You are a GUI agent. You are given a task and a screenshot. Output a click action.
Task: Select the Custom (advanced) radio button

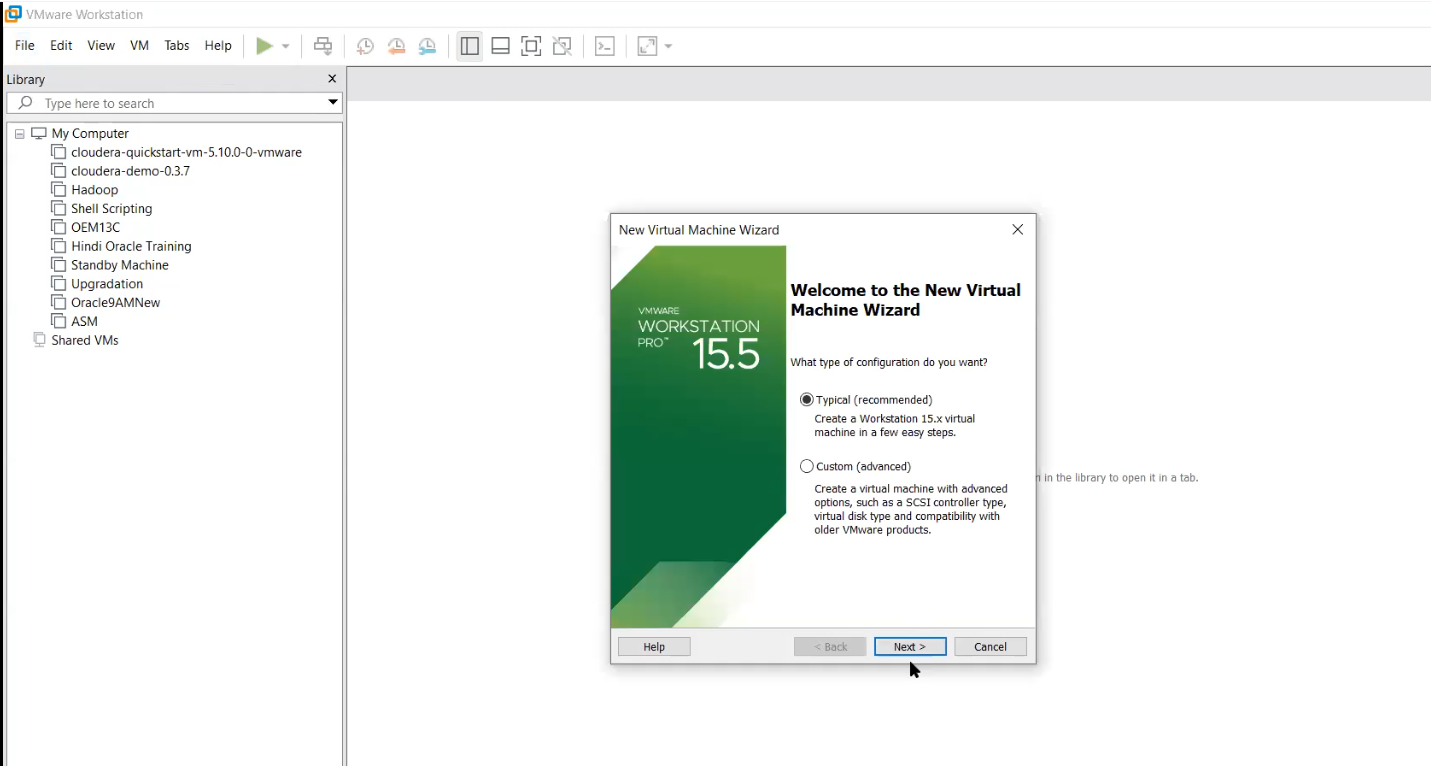(x=807, y=466)
